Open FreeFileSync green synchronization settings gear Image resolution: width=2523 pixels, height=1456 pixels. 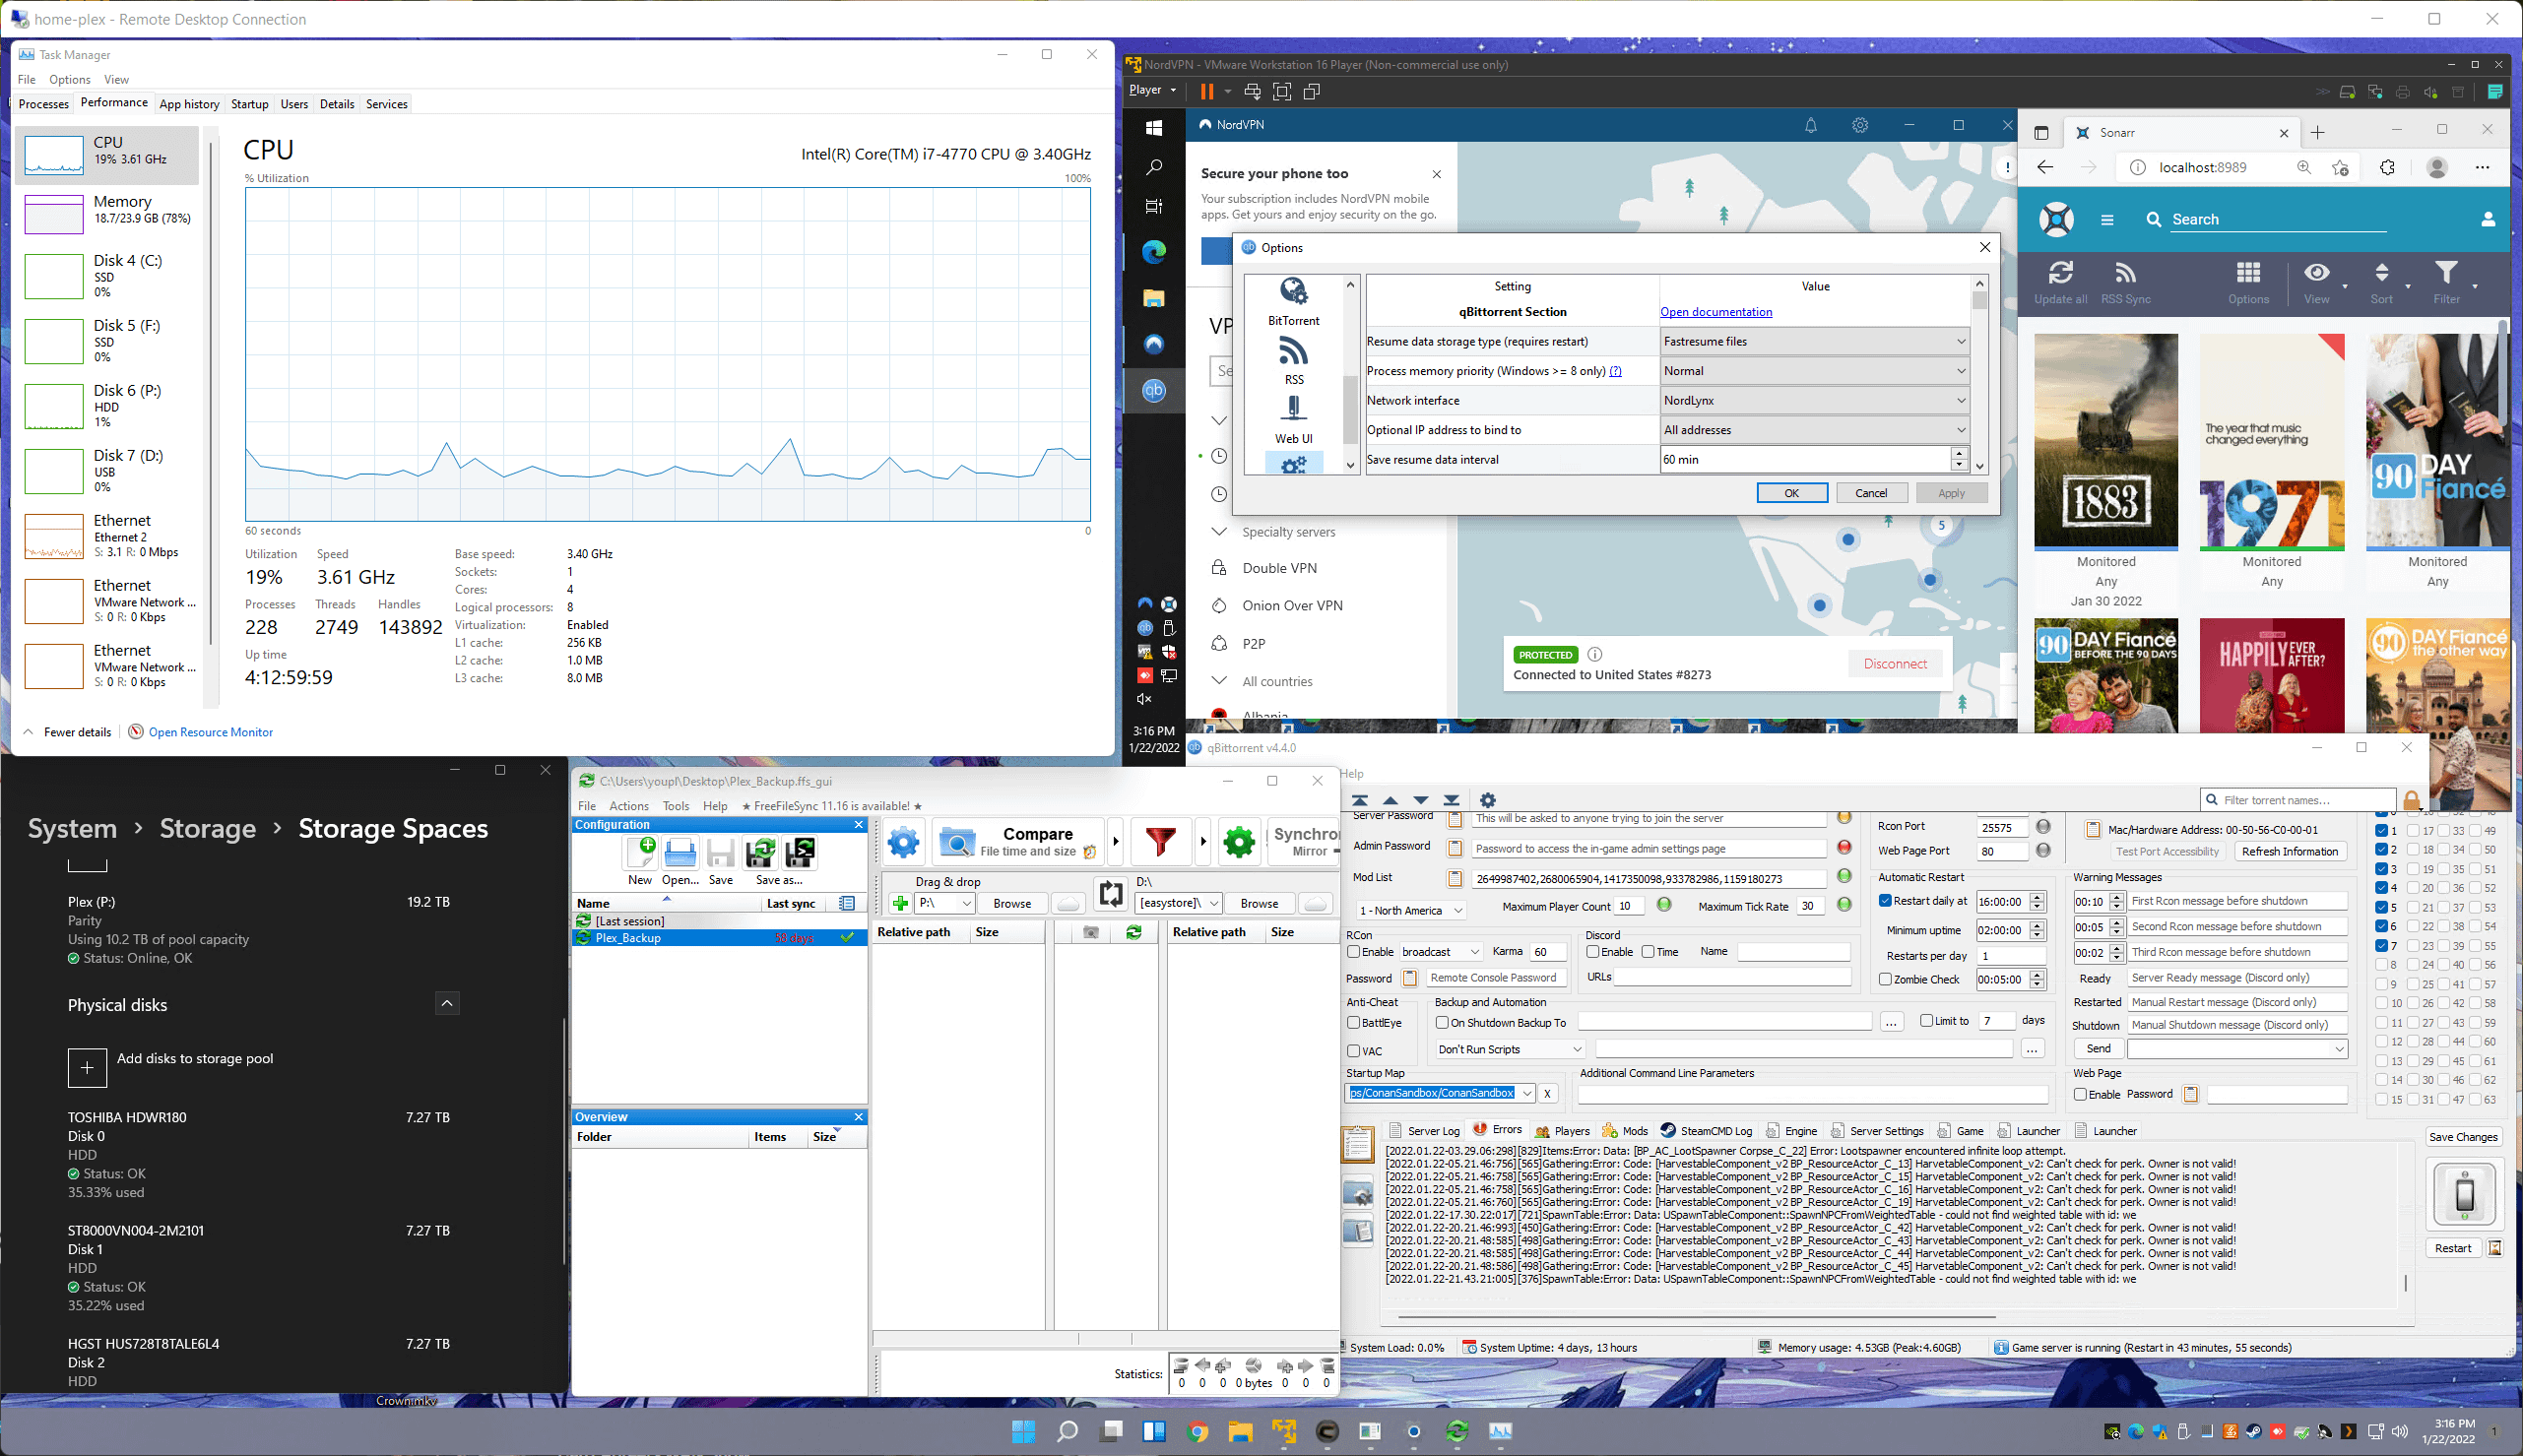[1239, 842]
